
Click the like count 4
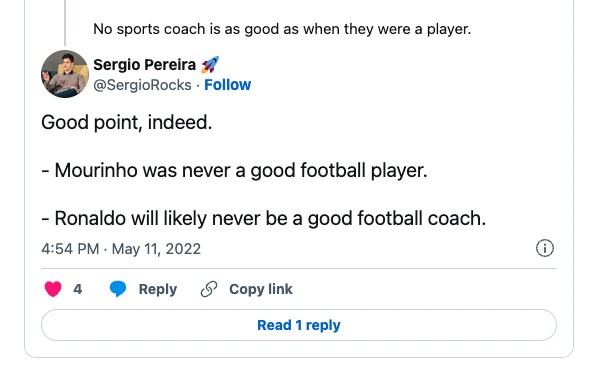pos(78,289)
